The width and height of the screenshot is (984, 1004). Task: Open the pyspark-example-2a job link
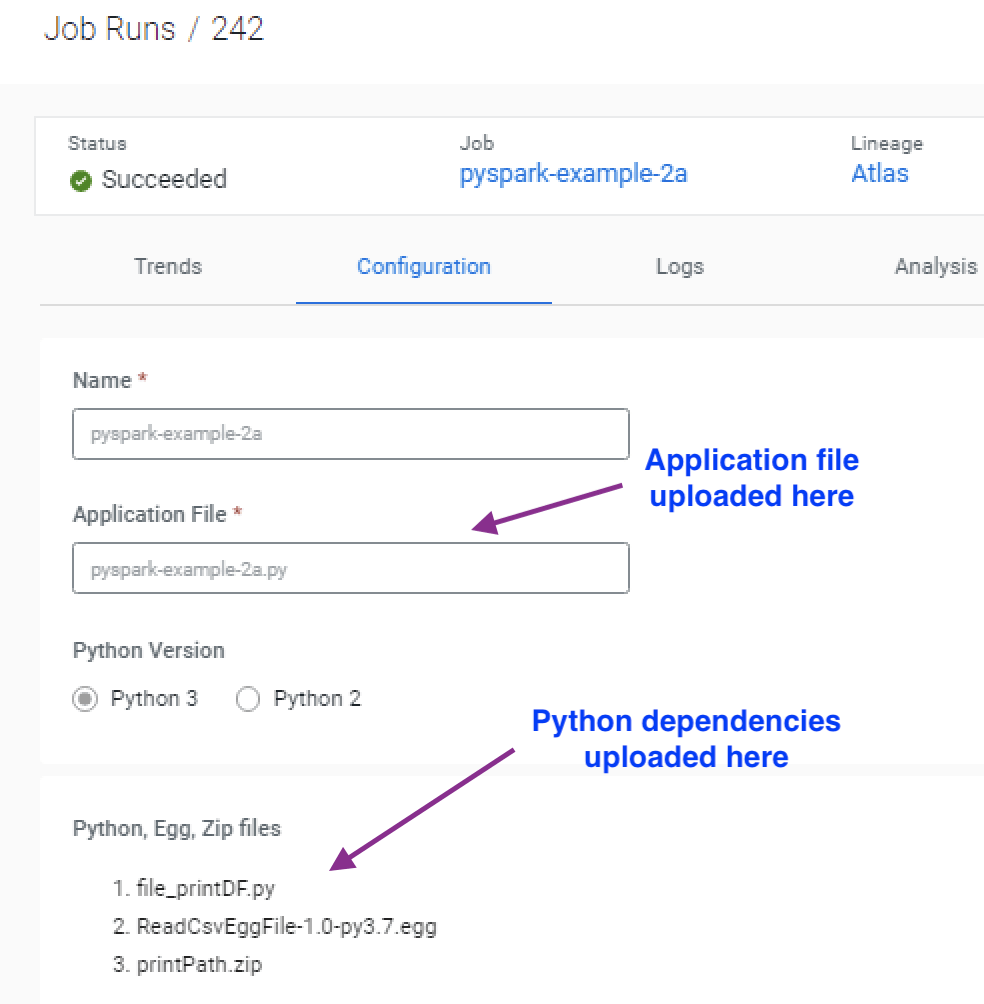(573, 174)
